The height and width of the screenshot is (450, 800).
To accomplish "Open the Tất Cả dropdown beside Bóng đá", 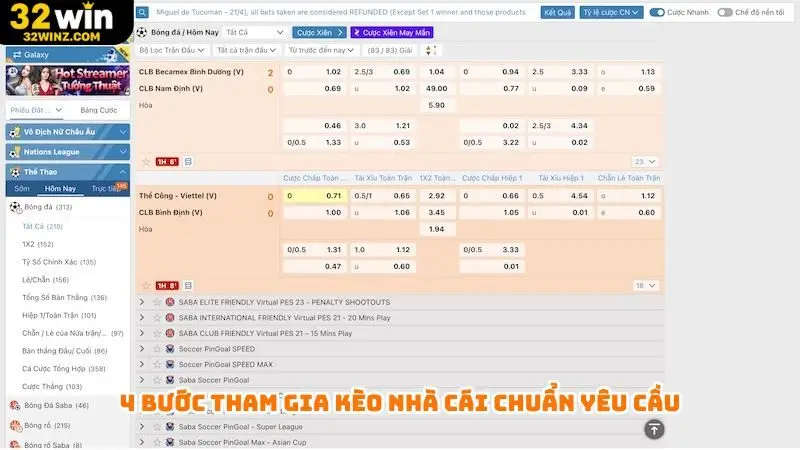I will [255, 32].
